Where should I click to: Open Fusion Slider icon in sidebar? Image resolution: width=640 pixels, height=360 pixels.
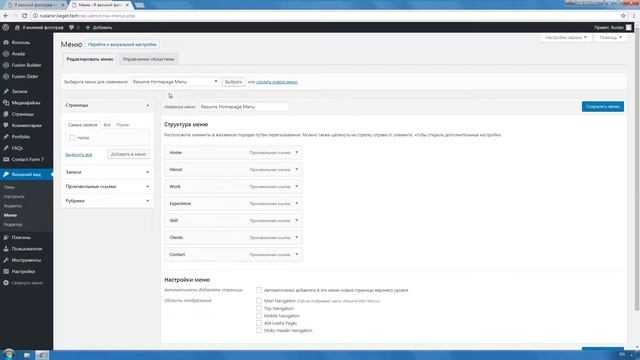pos(6,76)
